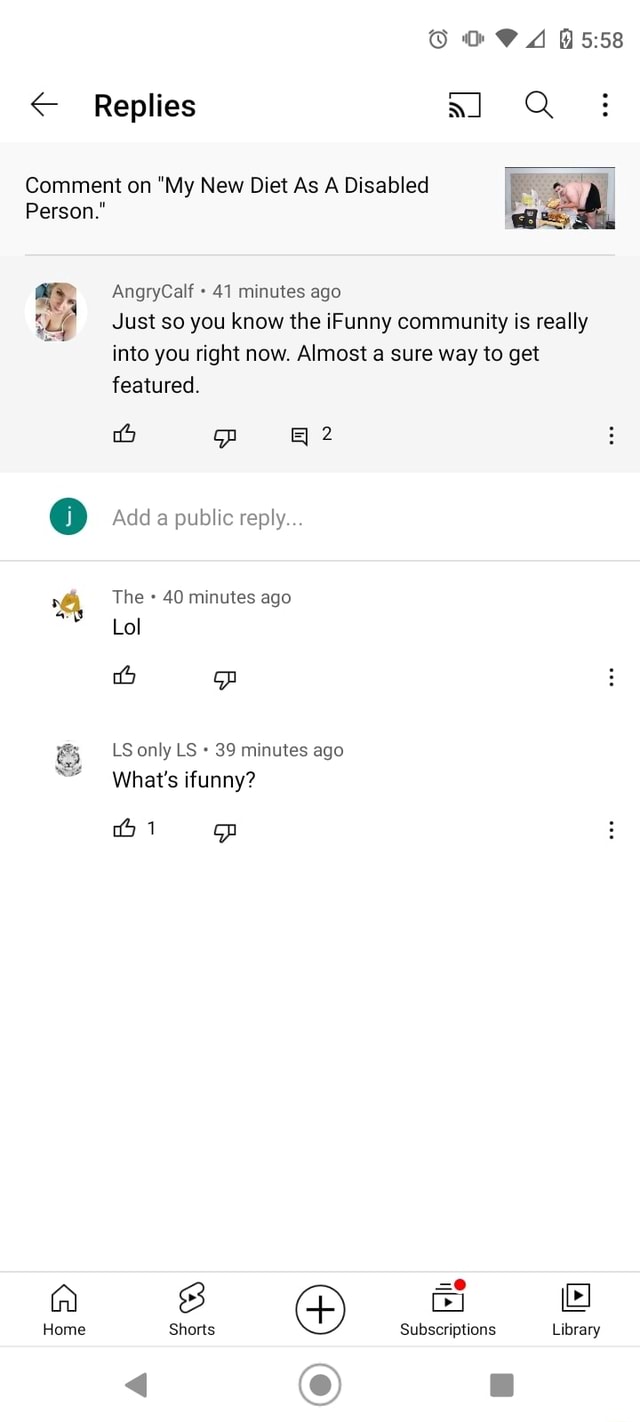Switch to the Subscriptions tab
This screenshot has height=1422, width=640.
click(447, 1309)
